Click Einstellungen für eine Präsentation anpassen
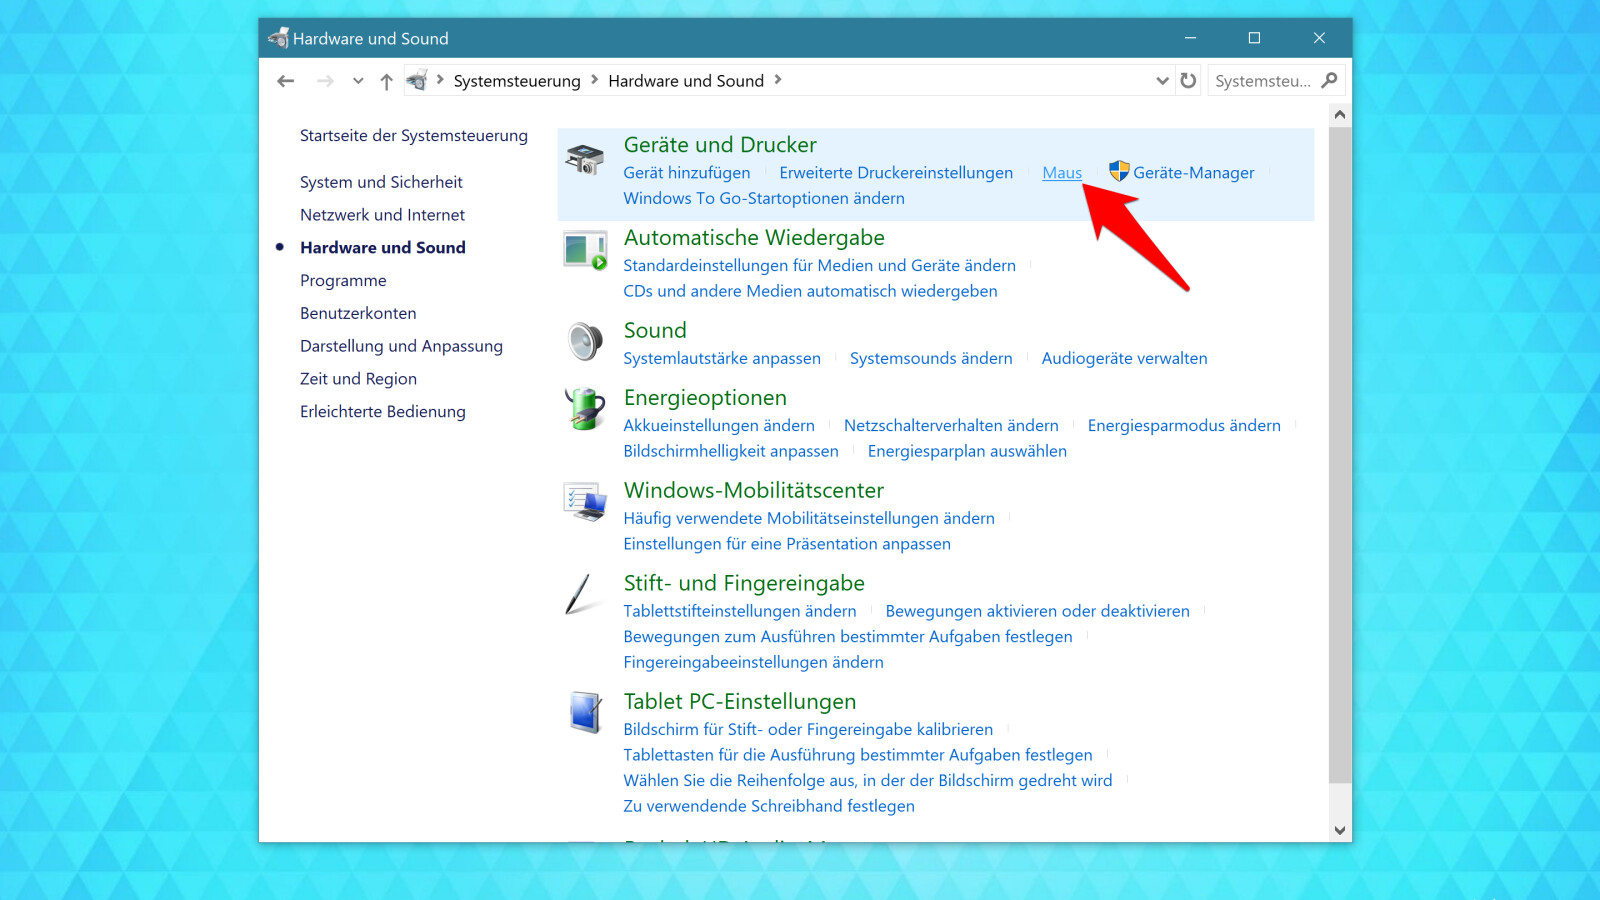This screenshot has width=1600, height=900. [787, 545]
